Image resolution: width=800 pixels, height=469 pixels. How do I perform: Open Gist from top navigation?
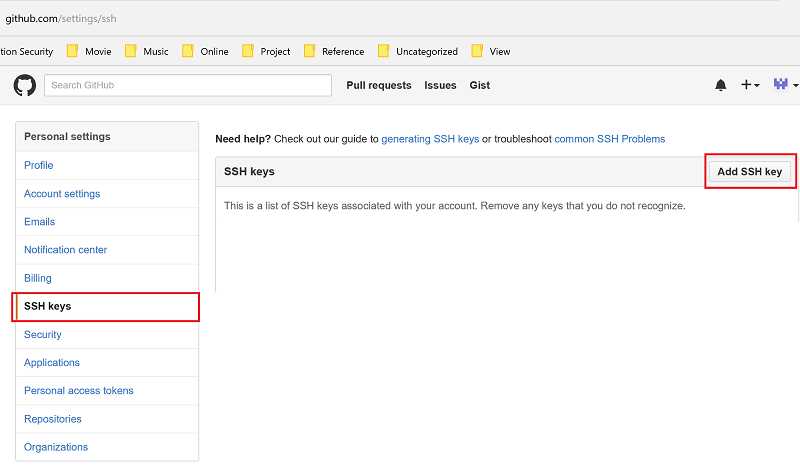[480, 85]
